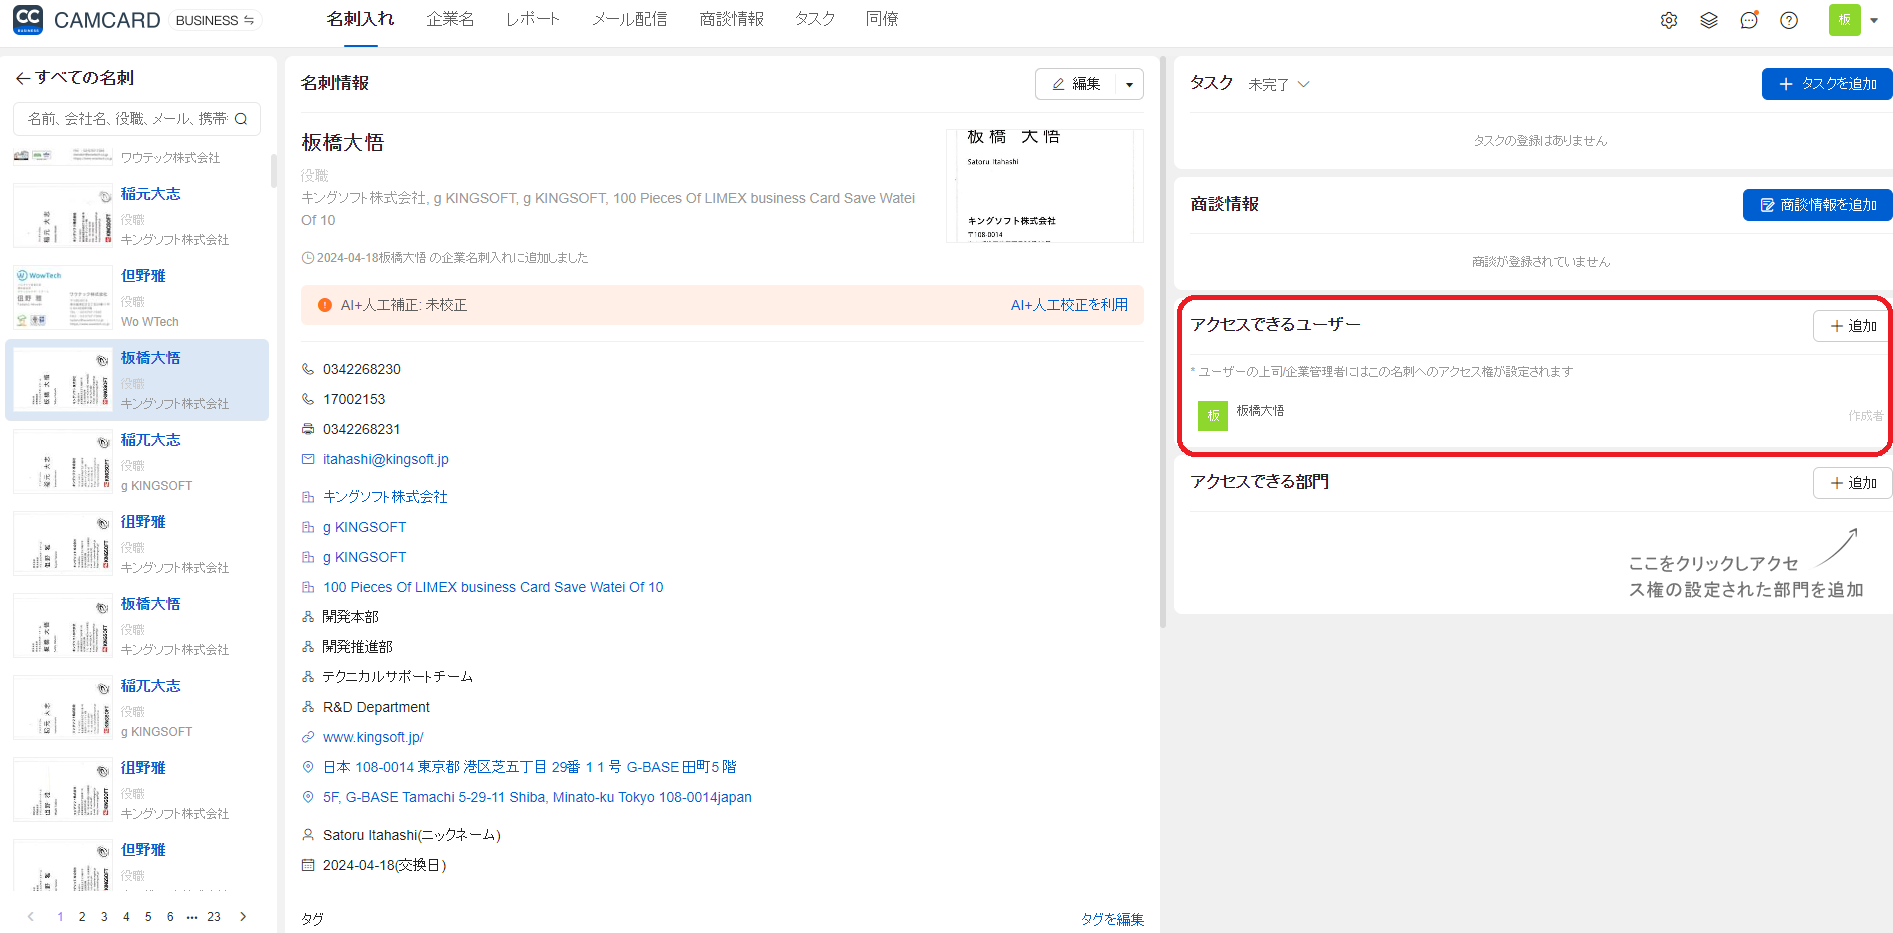Click AI+人工校正を利用 link
The height and width of the screenshot is (933, 1893).
coord(1069,305)
